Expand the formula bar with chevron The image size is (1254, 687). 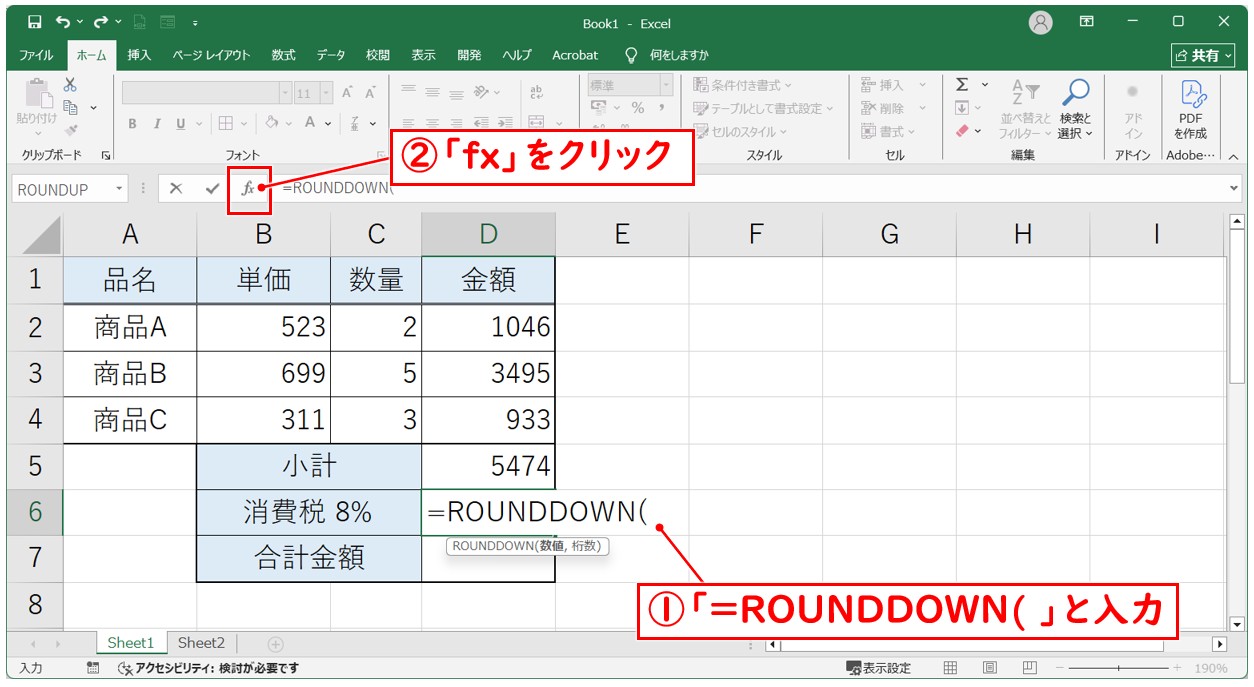click(x=1234, y=188)
